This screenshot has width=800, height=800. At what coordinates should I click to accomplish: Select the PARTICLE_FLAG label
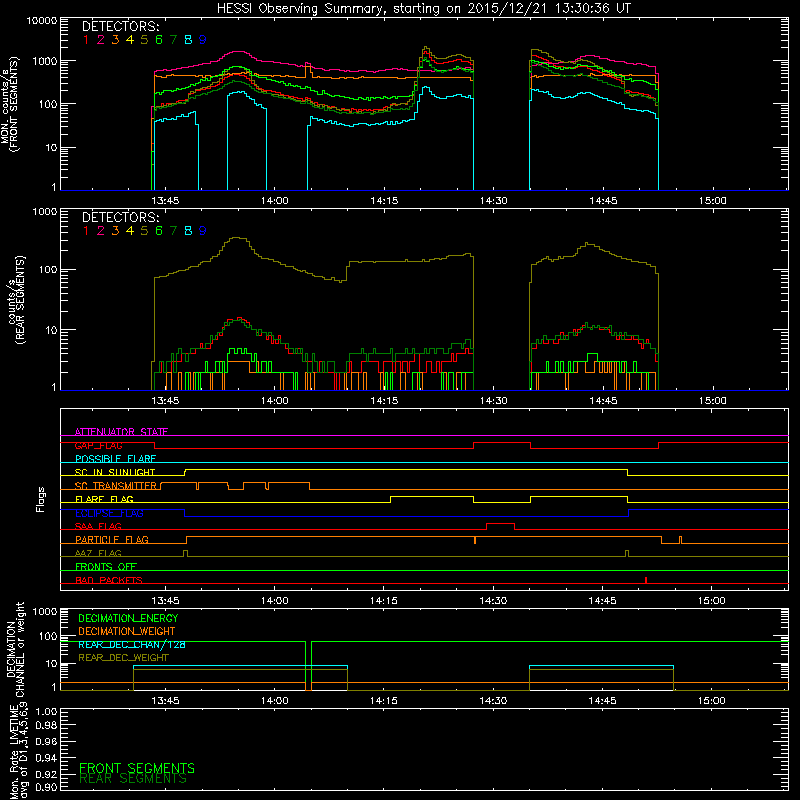112,540
